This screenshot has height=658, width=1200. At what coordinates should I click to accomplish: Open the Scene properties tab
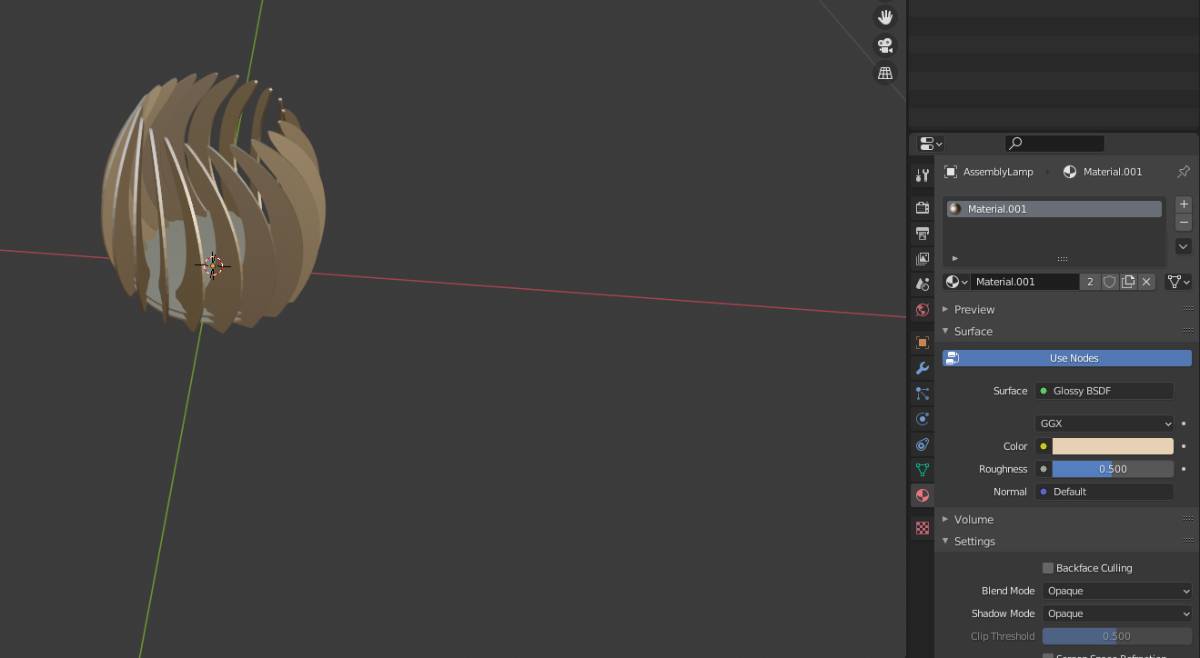[x=922, y=284]
